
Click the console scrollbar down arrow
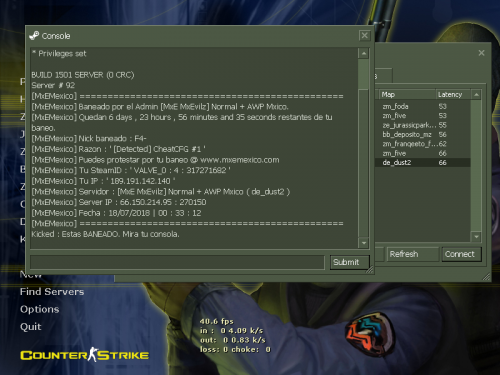tap(364, 243)
